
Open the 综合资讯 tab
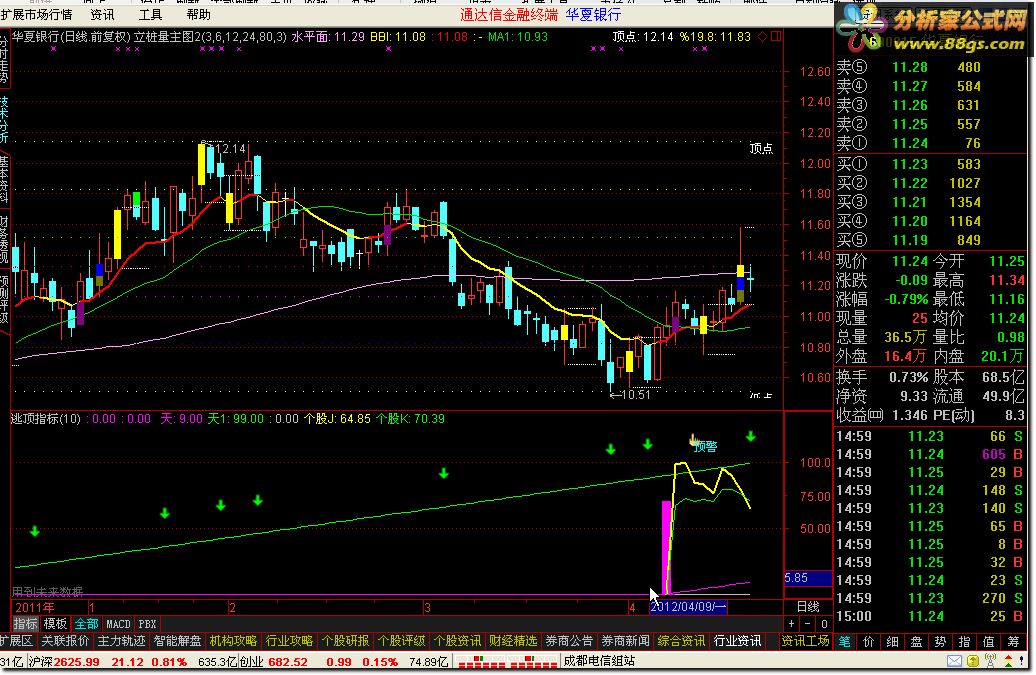click(682, 641)
